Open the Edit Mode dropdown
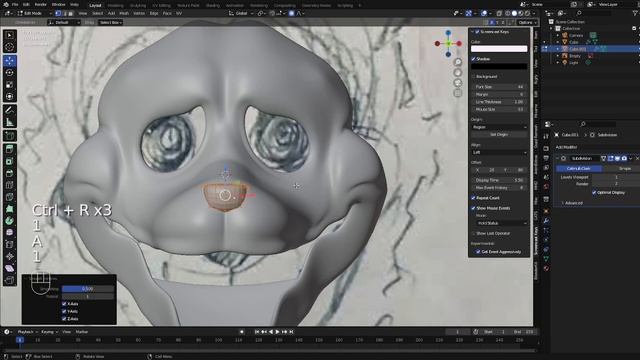This screenshot has height=360, width=640. point(34,13)
